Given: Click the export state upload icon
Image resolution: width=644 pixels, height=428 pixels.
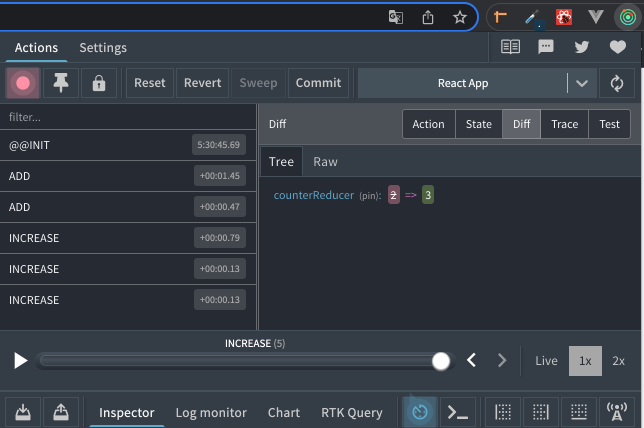Looking at the screenshot, I should (61, 412).
